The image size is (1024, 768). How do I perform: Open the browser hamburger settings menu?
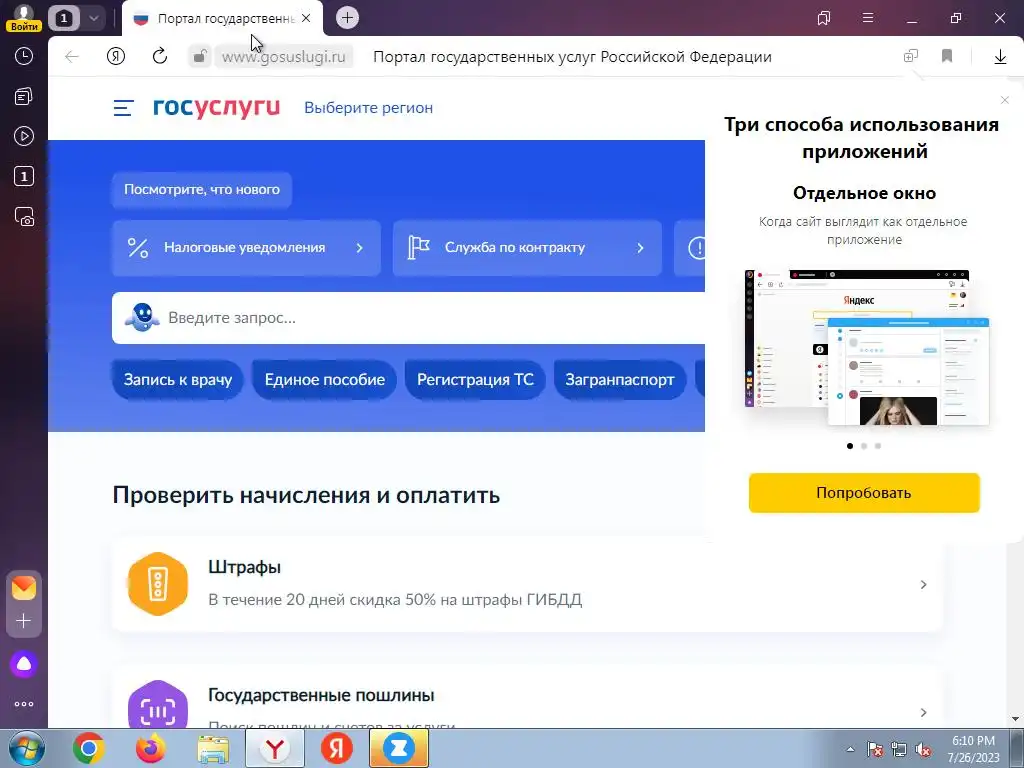pos(868,18)
